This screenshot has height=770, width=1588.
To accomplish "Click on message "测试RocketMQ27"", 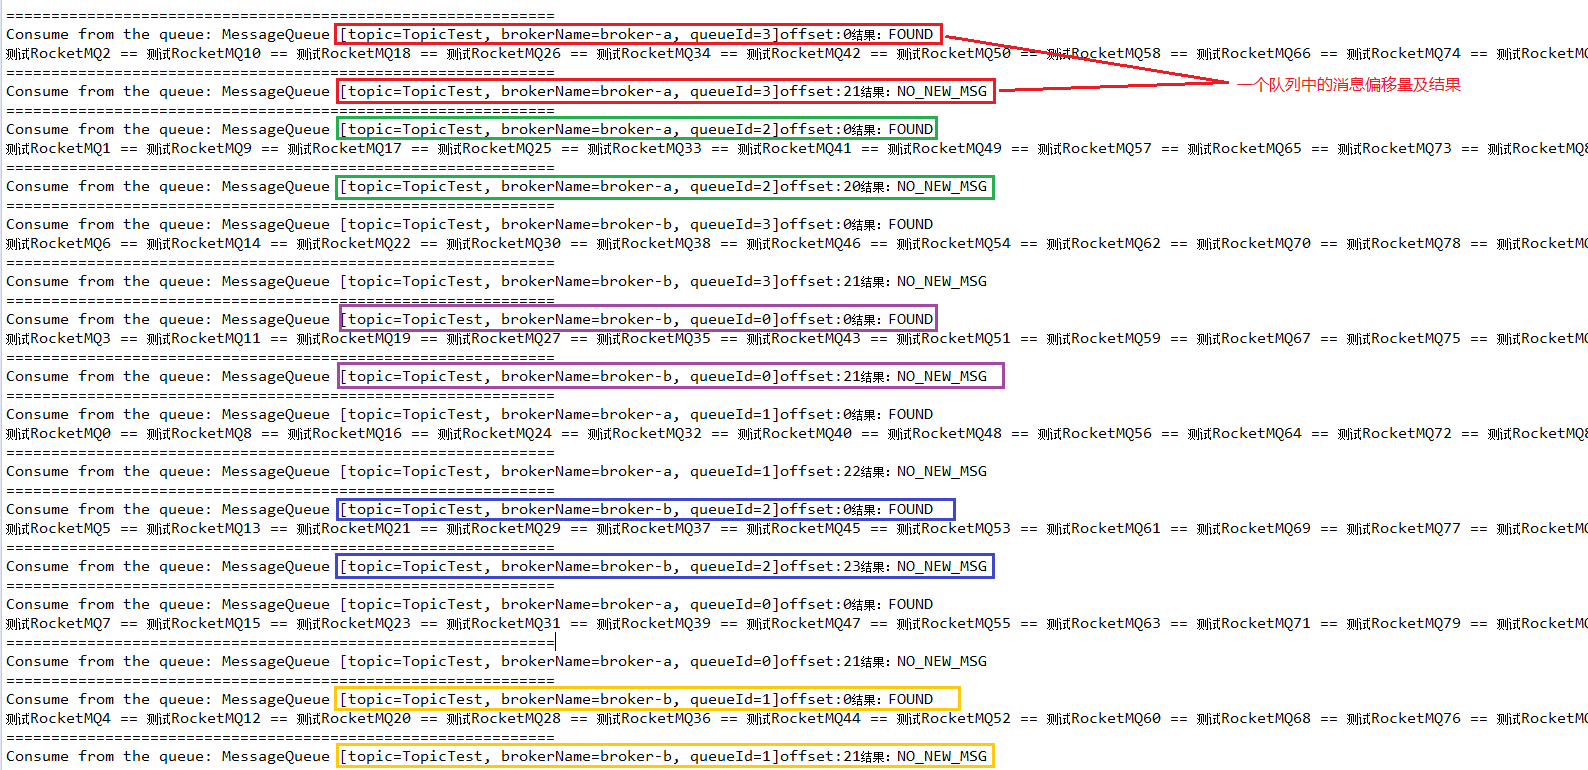I will 504,338.
